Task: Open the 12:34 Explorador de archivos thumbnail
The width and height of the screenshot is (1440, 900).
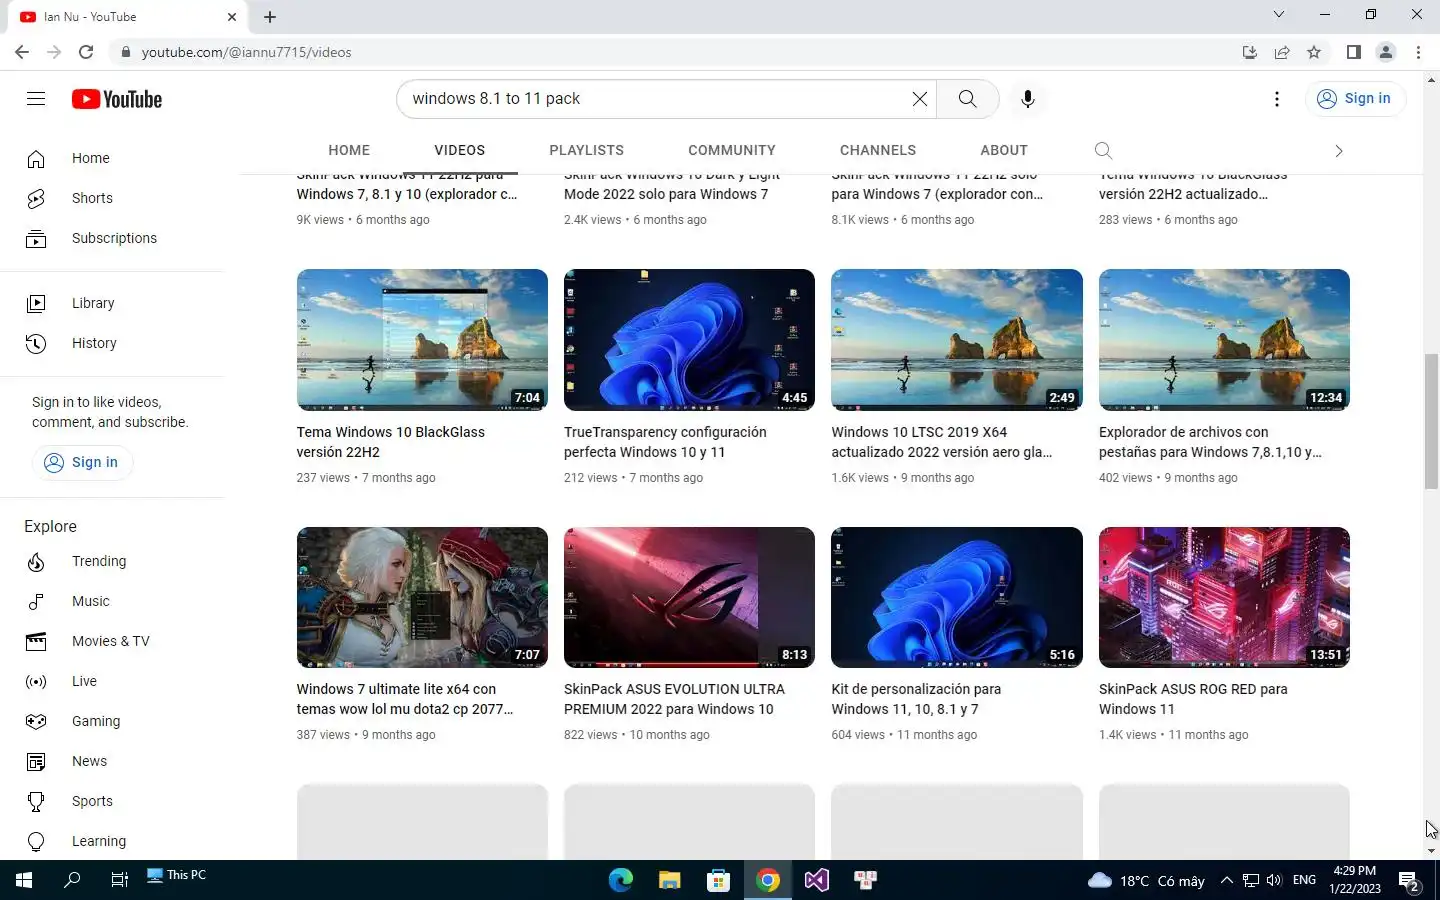Action: coord(1224,340)
